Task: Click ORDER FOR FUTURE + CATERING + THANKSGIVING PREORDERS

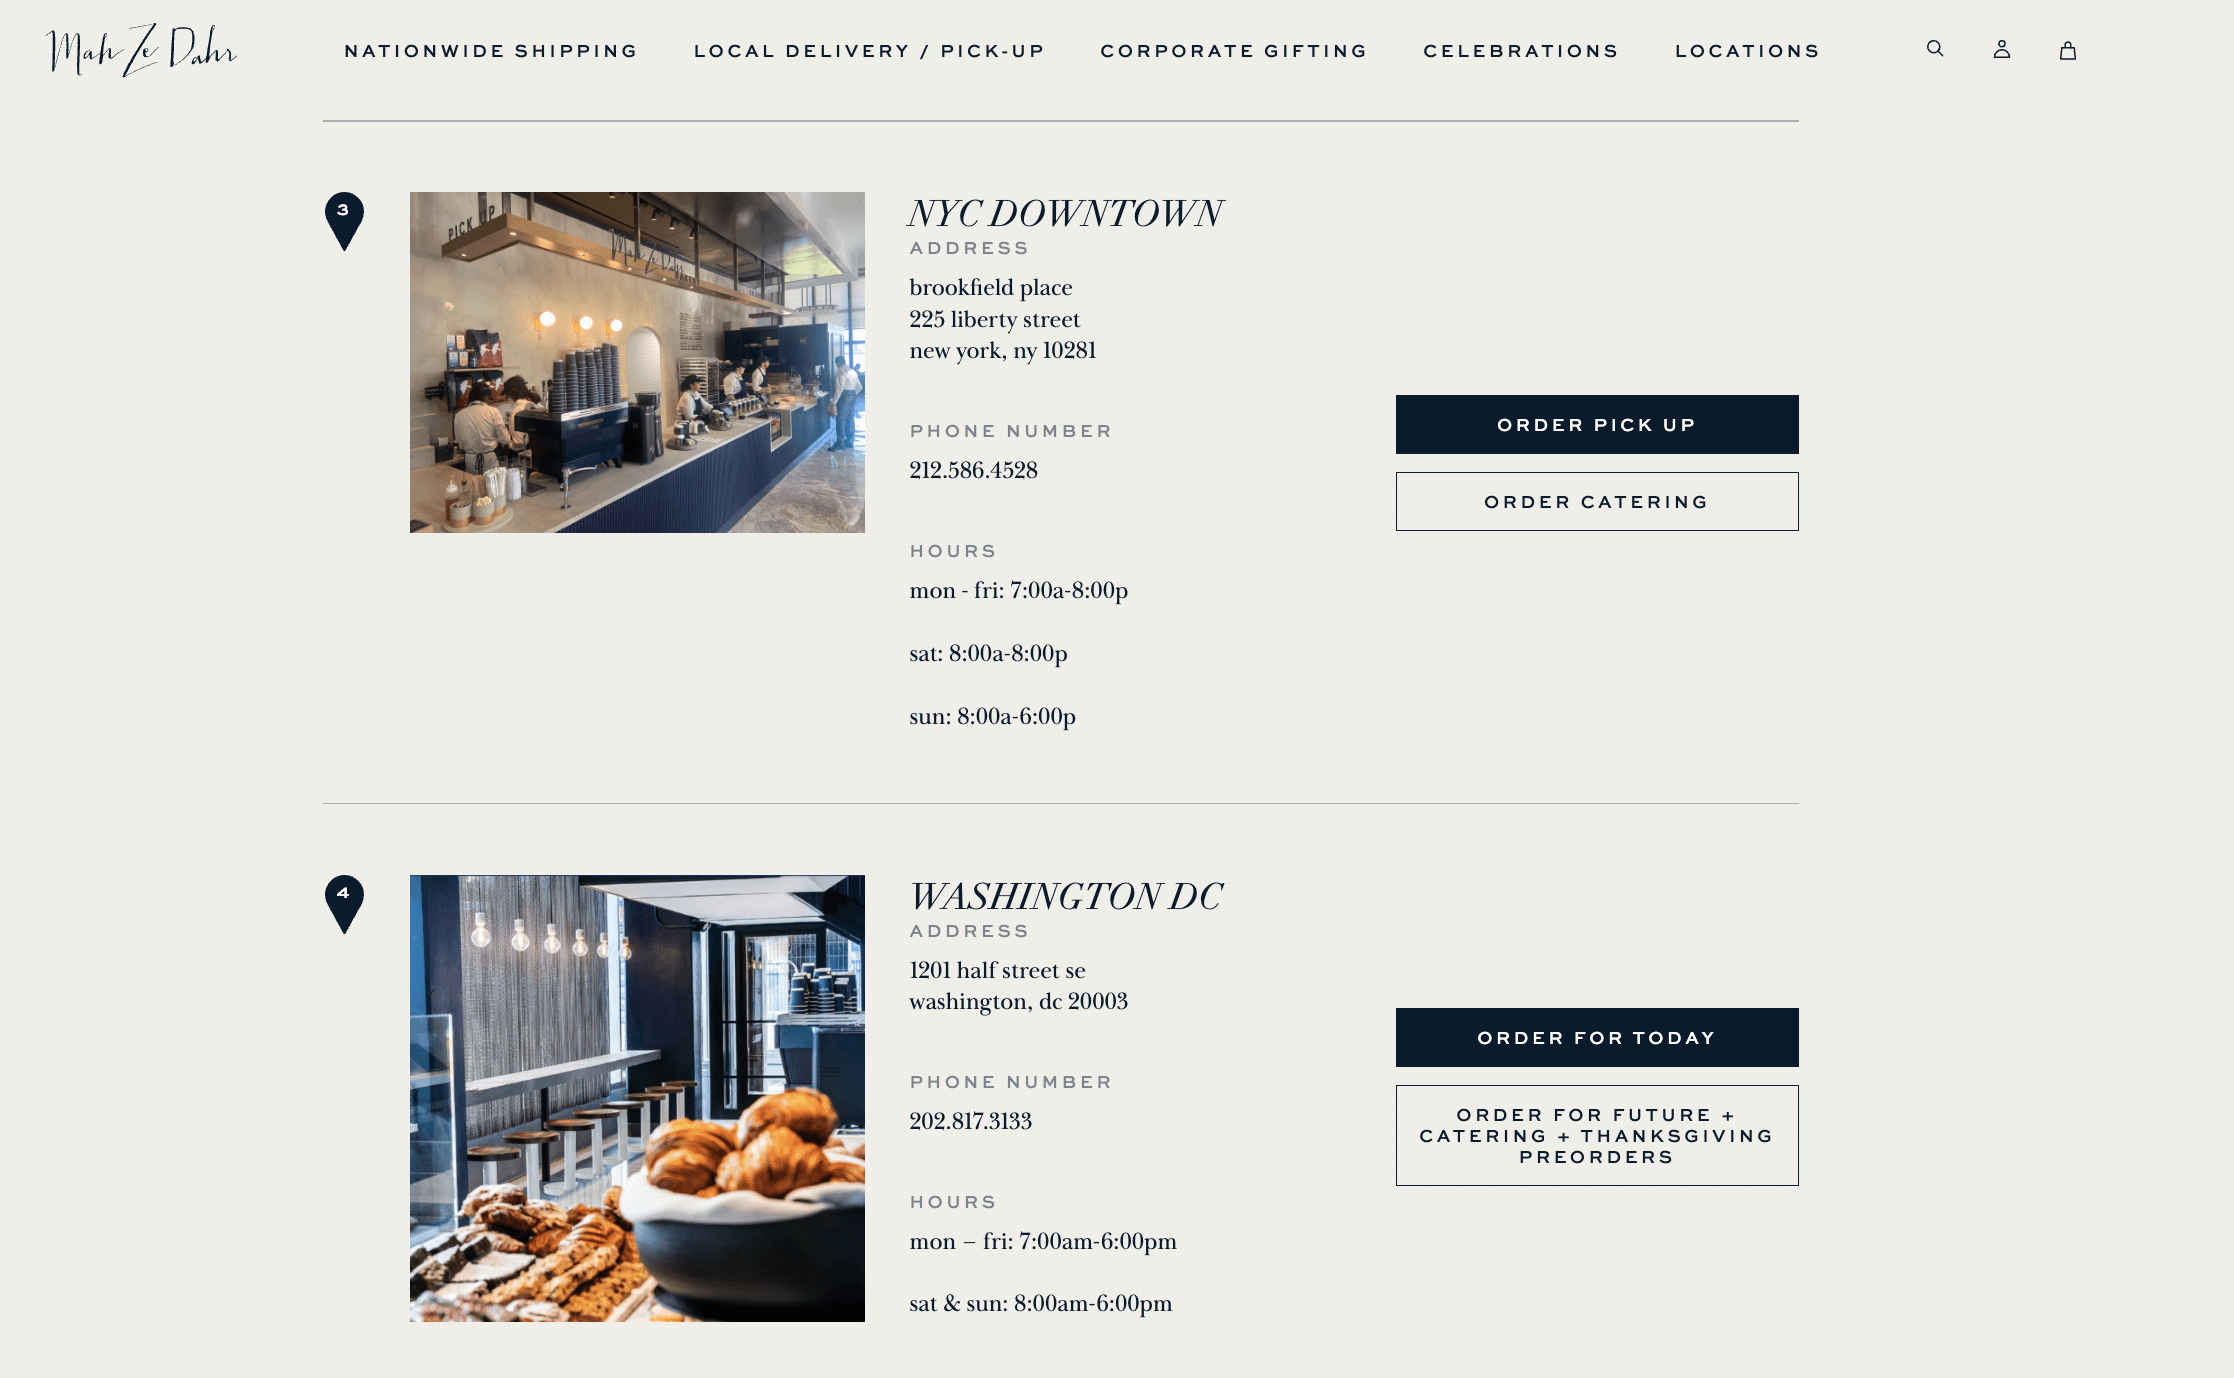Action: pos(1596,1134)
